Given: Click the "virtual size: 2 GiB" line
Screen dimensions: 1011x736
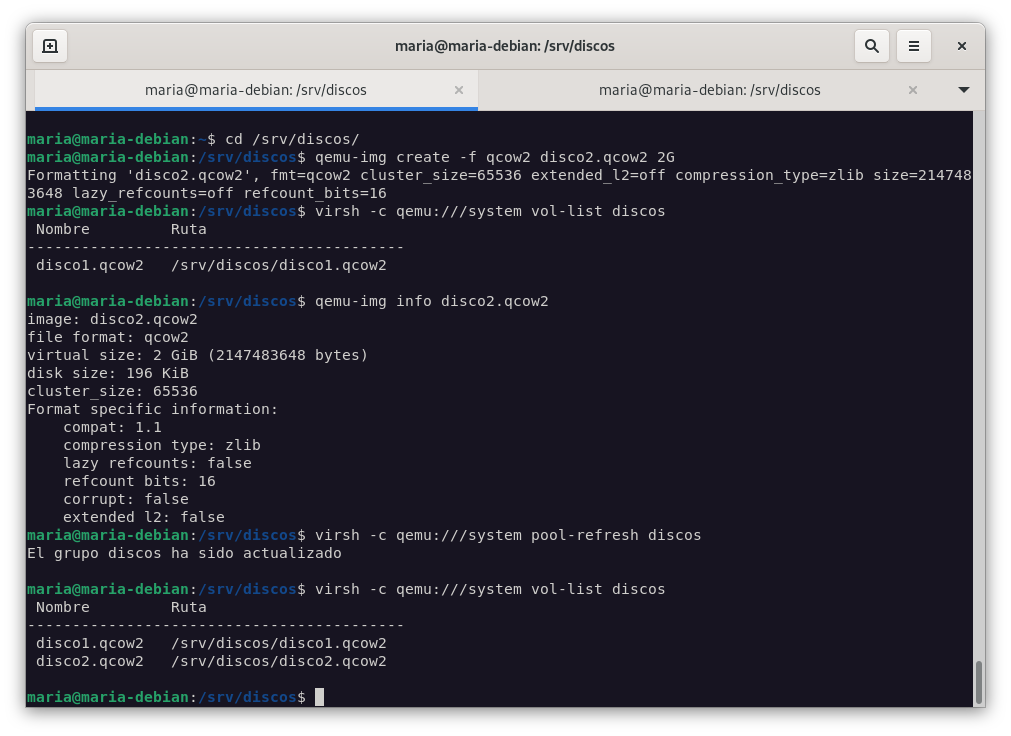Looking at the screenshot, I should coord(197,355).
